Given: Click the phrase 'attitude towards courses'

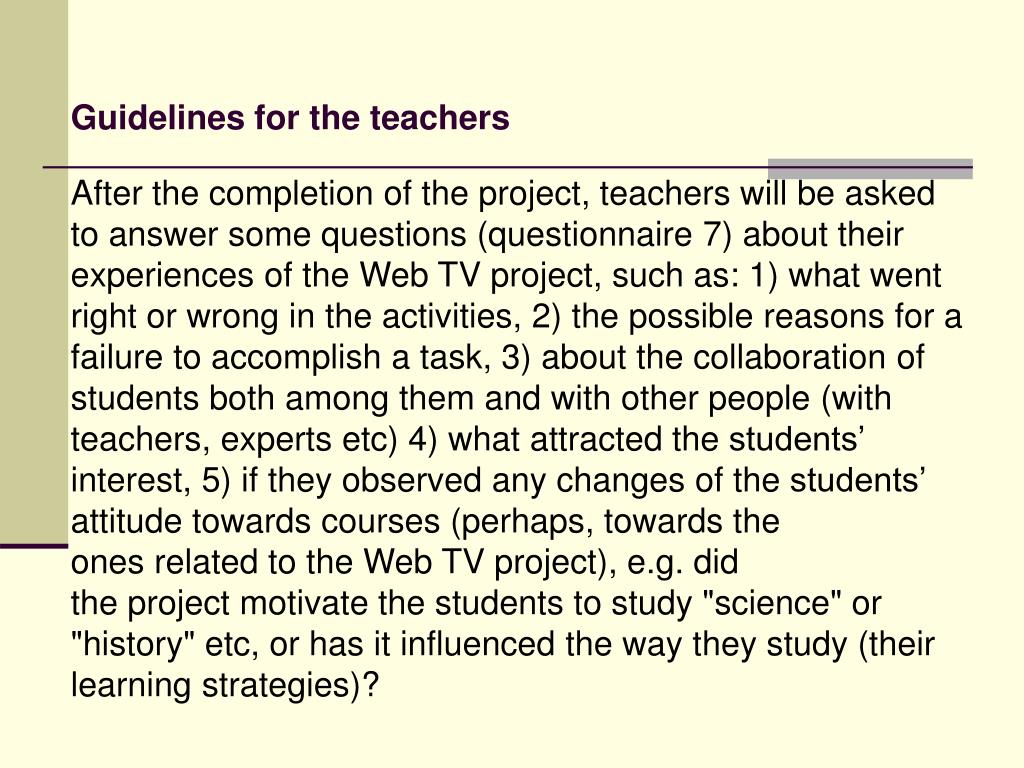Looking at the screenshot, I should point(255,522).
